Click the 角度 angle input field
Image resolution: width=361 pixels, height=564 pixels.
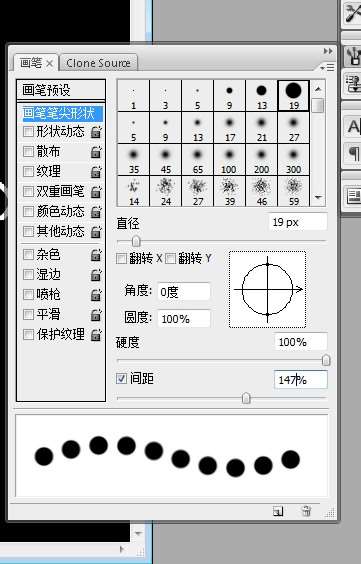(x=184, y=292)
